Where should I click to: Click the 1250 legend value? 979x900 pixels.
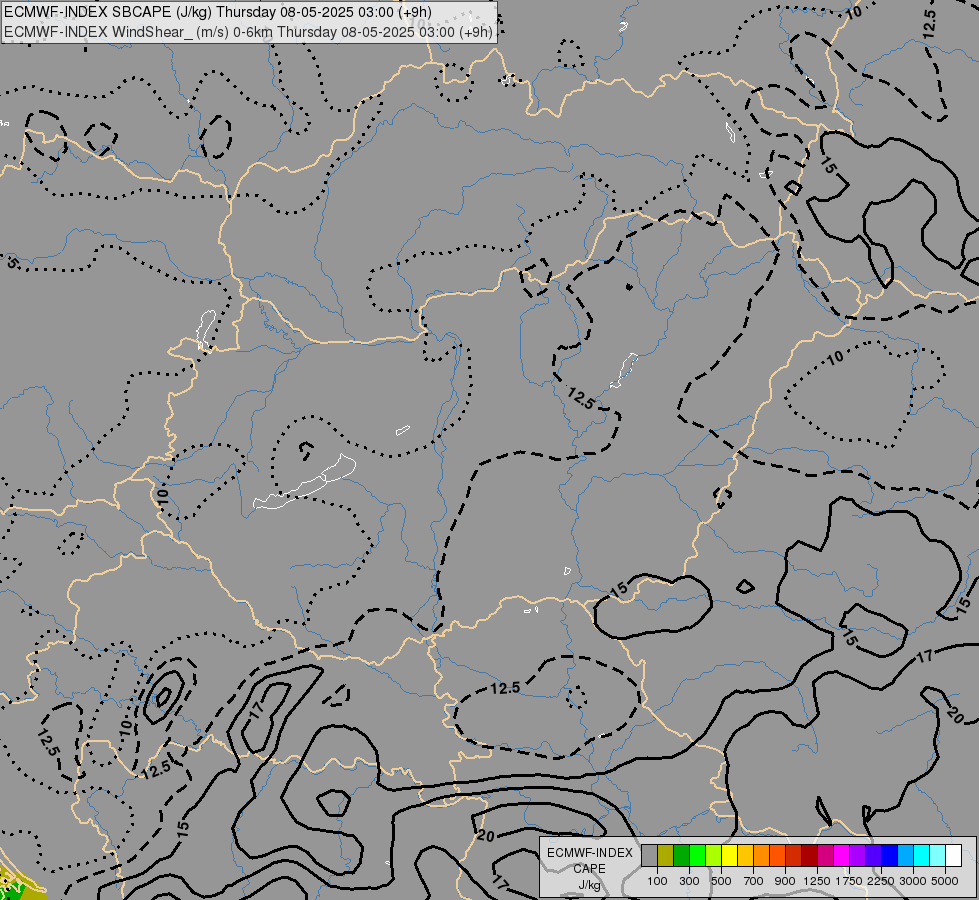click(x=817, y=881)
